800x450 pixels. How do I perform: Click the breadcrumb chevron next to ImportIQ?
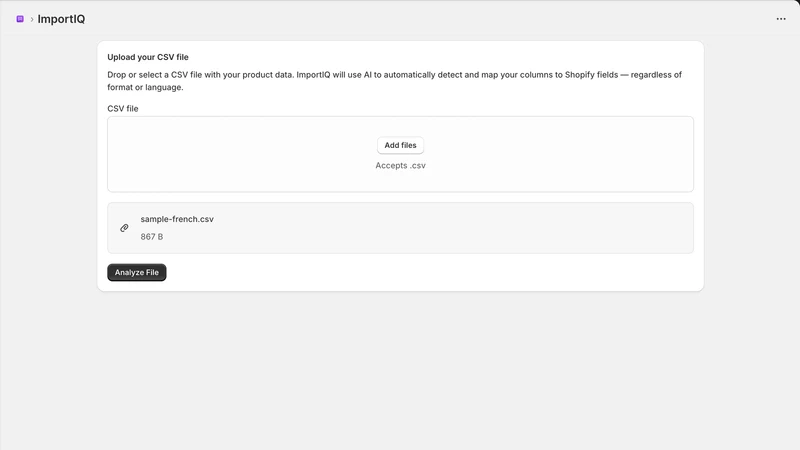click(x=32, y=19)
